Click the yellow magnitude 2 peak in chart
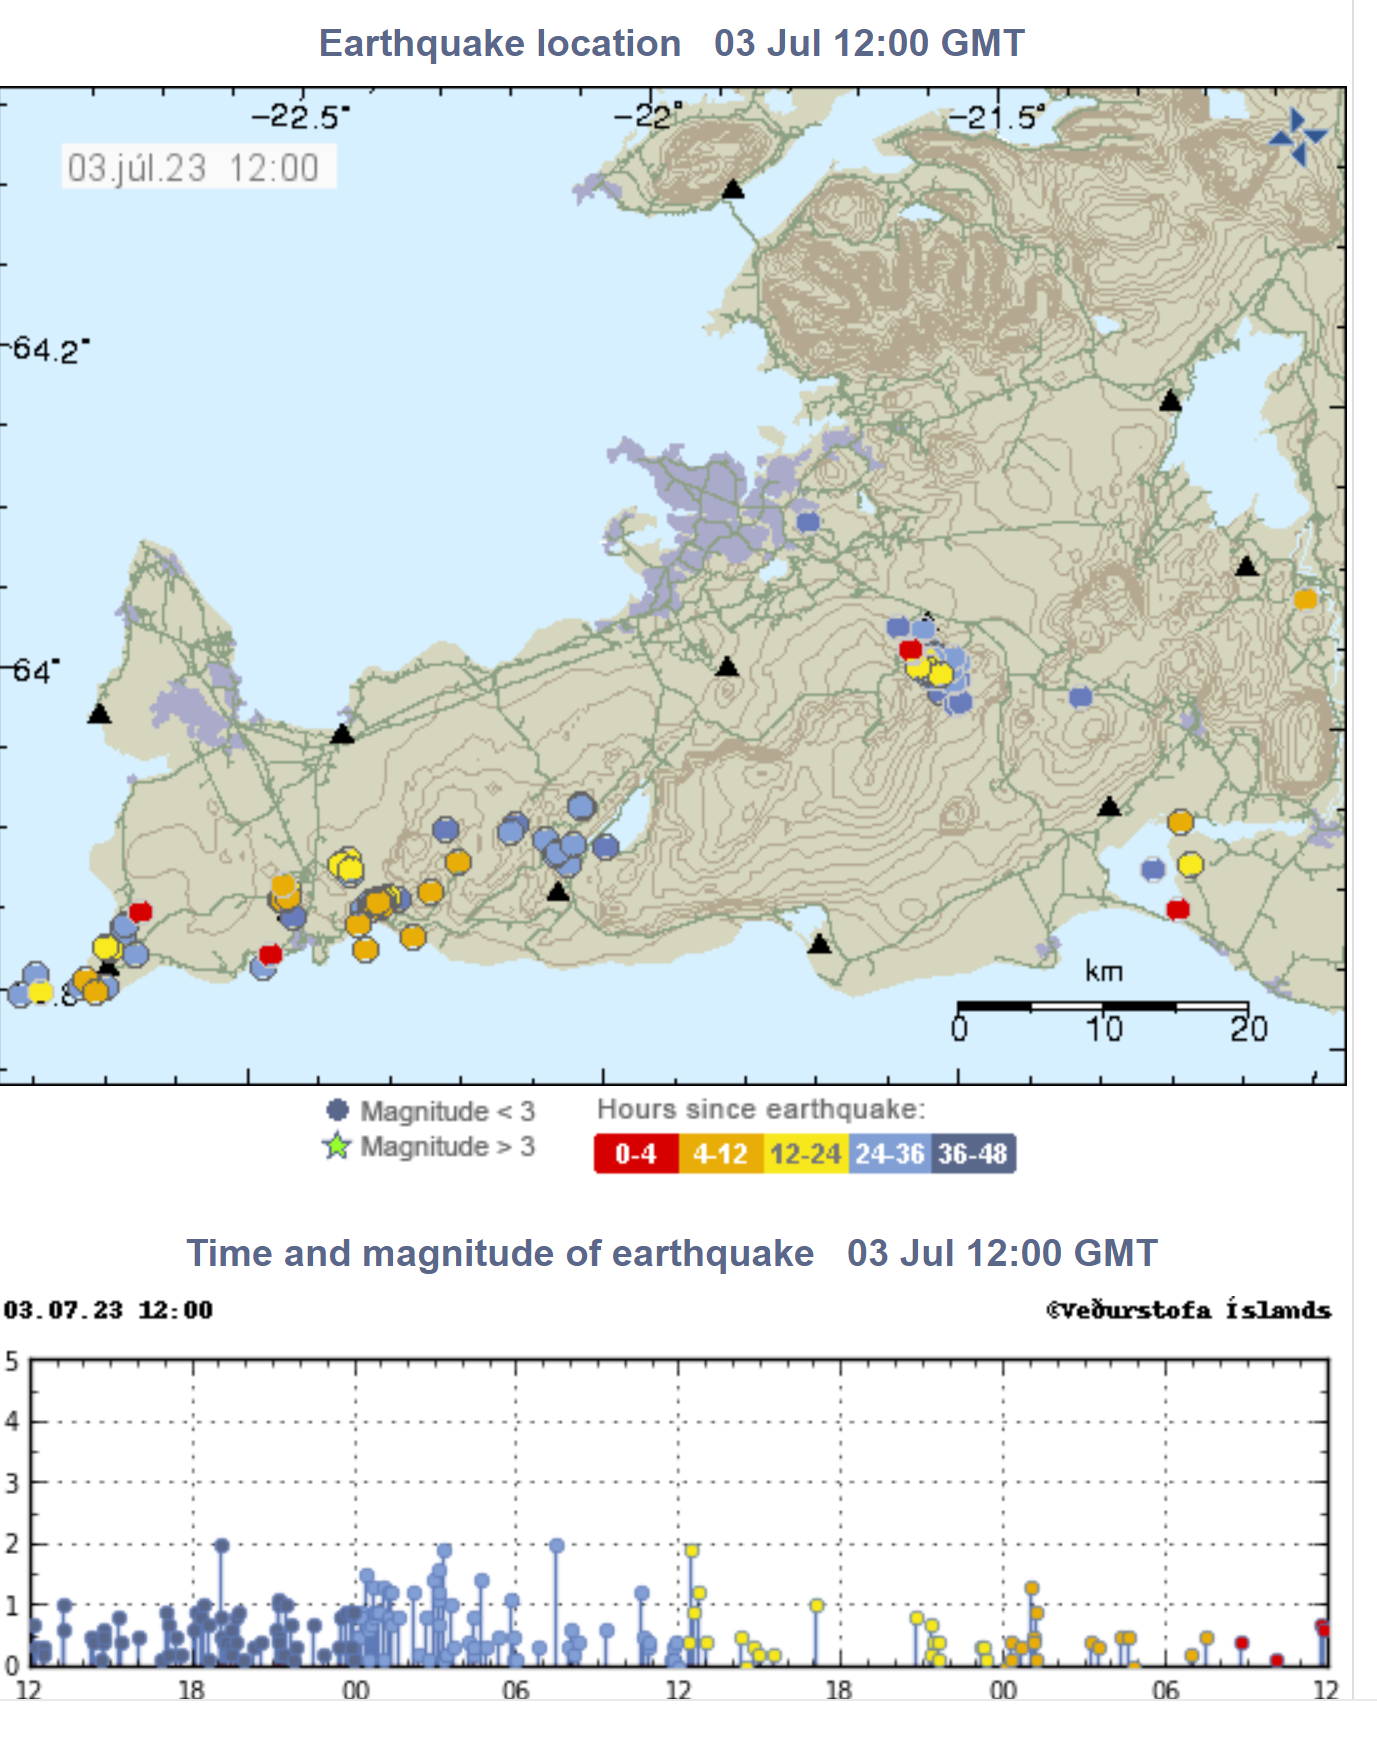The image size is (1377, 1738). pyautogui.click(x=691, y=1551)
